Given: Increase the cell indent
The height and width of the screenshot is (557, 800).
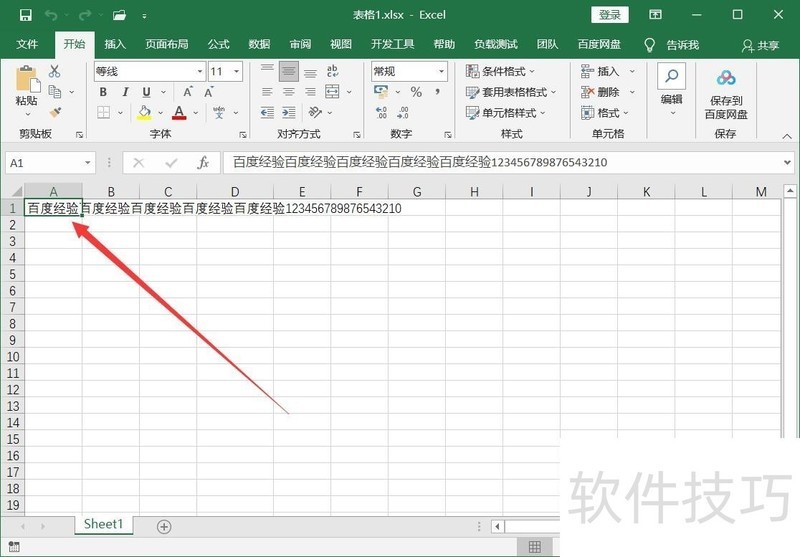Looking at the screenshot, I should (289, 112).
